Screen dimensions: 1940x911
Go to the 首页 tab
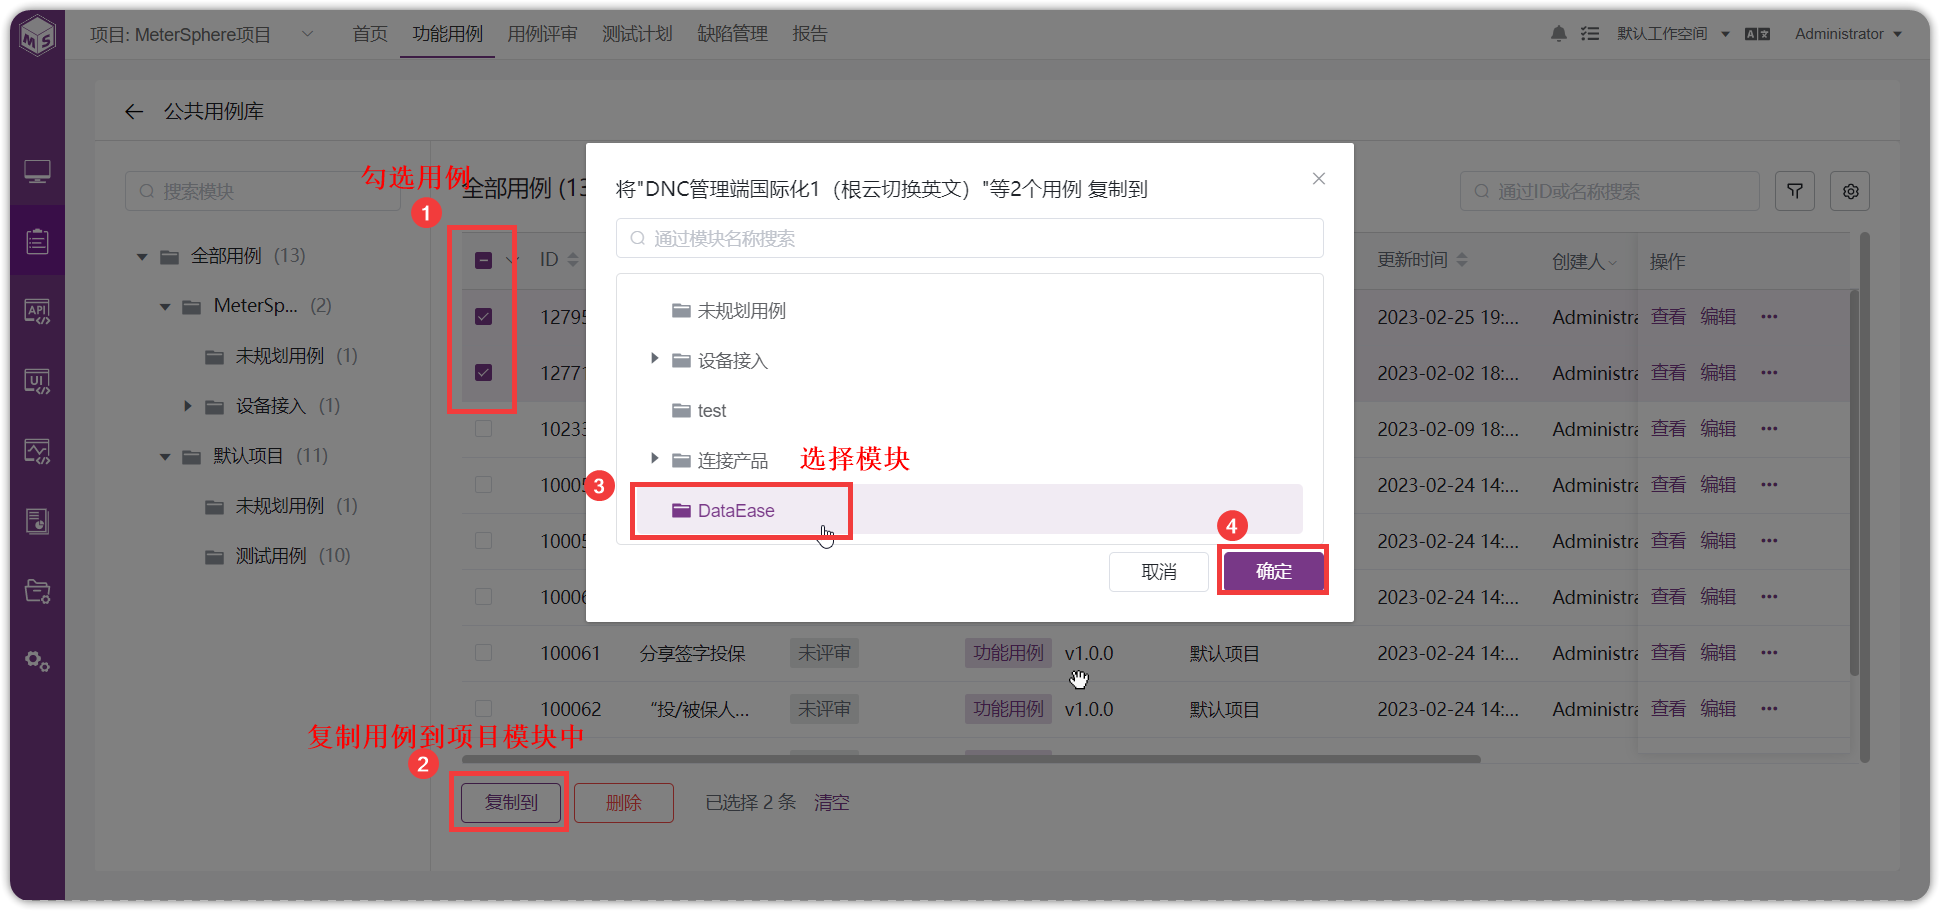click(x=370, y=34)
